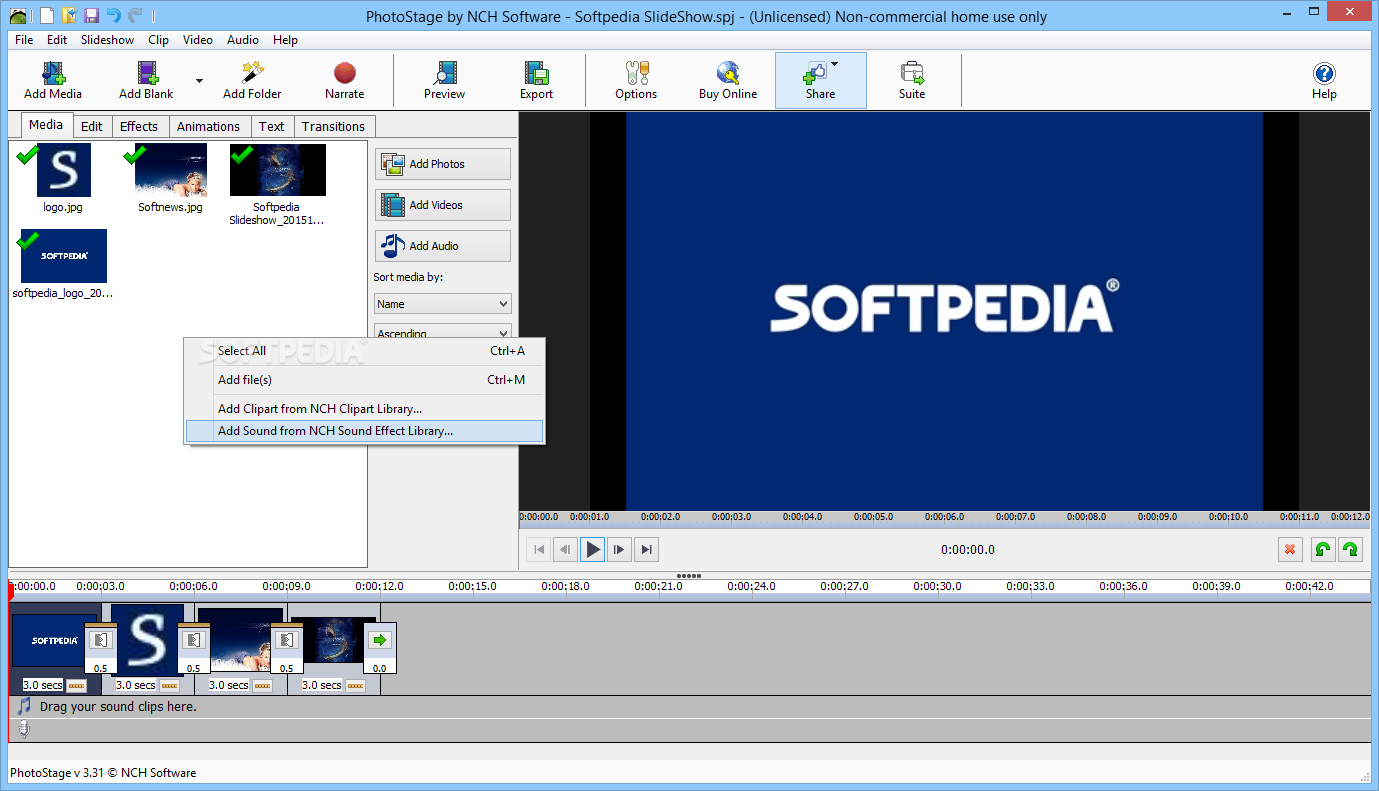Image resolution: width=1379 pixels, height=791 pixels.
Task: Click the Buy Online icon
Action: point(727,73)
